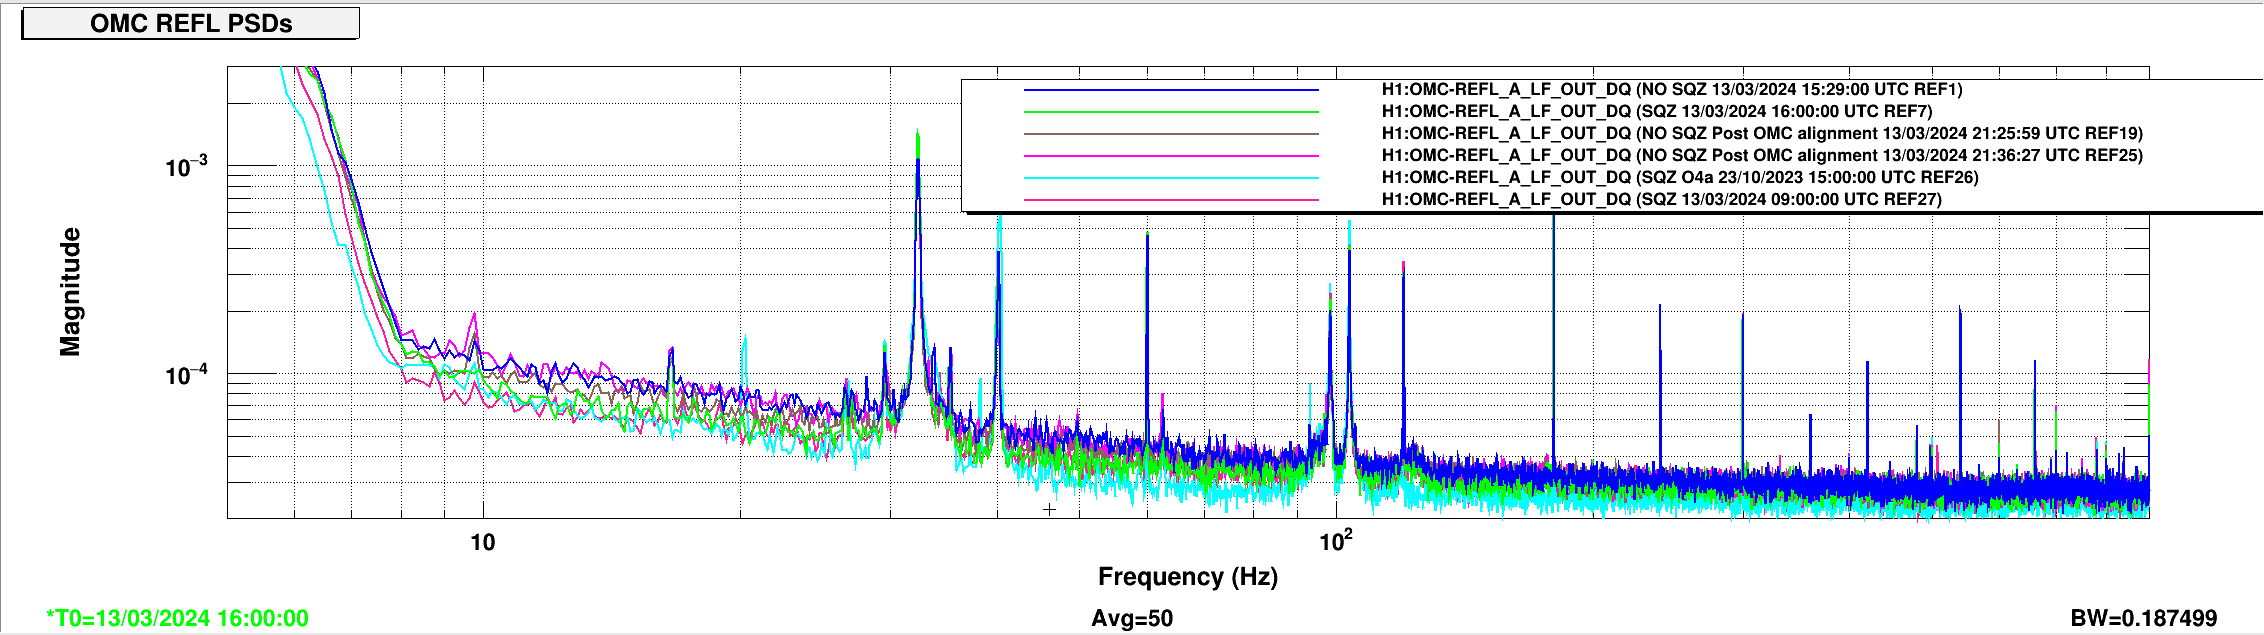2264x635 pixels.
Task: Select the Frequency (Hz) x-axis title
Action: pyautogui.click(x=1187, y=577)
